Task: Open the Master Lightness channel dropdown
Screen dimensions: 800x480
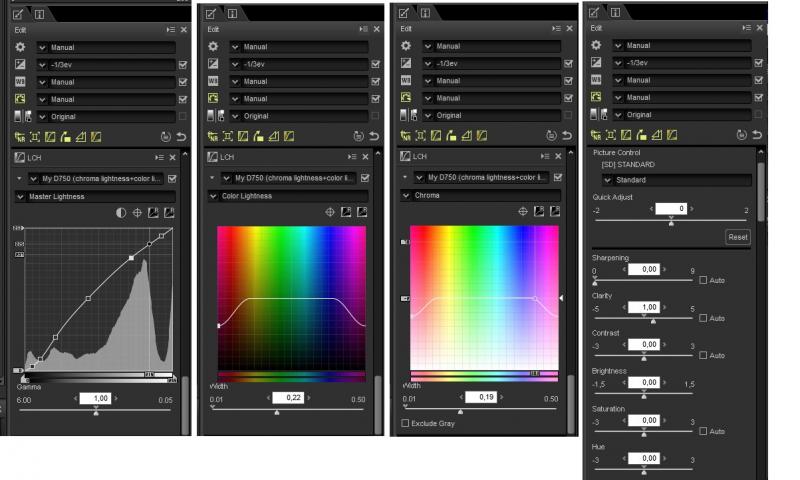Action: (x=95, y=196)
